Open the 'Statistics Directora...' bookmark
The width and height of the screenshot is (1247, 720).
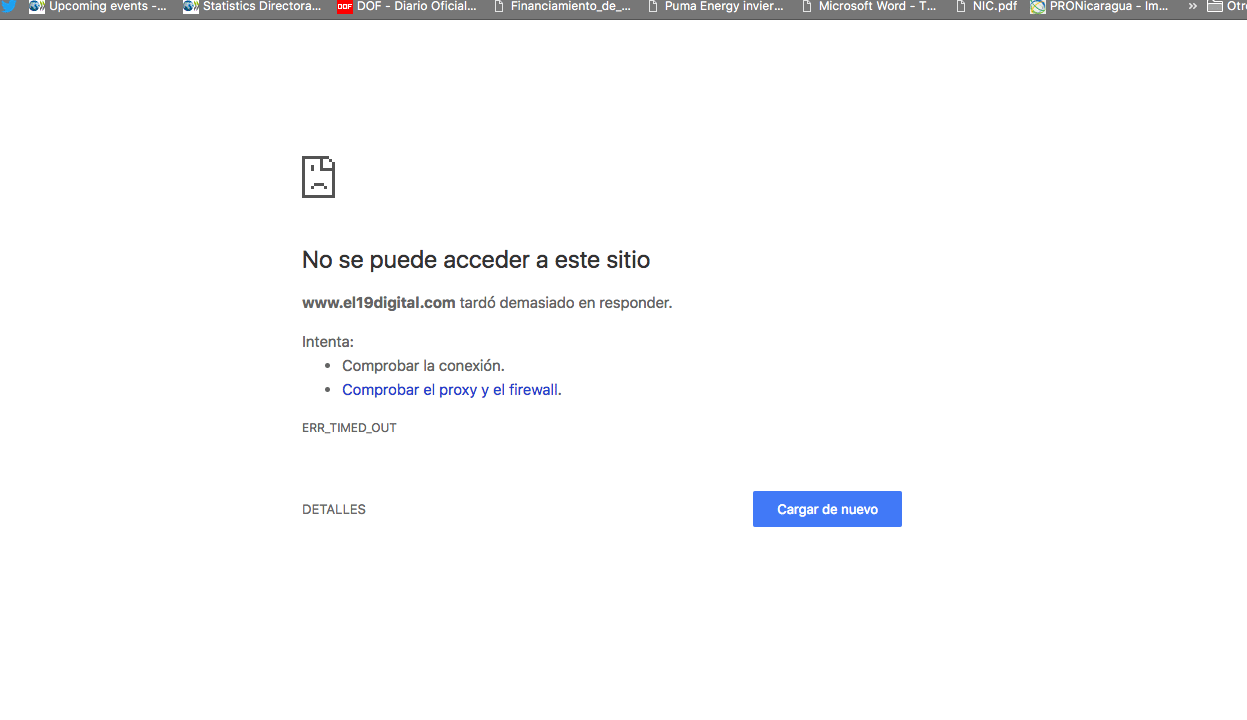point(252,6)
